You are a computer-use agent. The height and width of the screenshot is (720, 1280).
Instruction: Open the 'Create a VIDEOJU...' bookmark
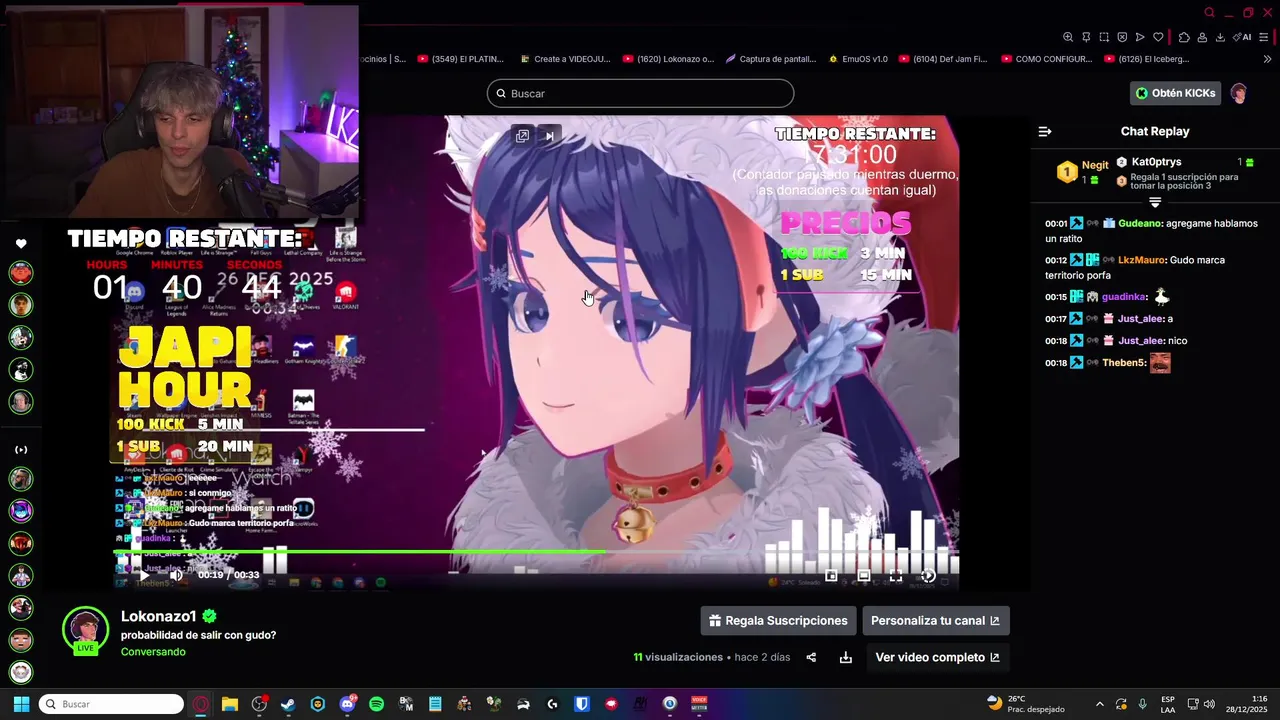[564, 59]
